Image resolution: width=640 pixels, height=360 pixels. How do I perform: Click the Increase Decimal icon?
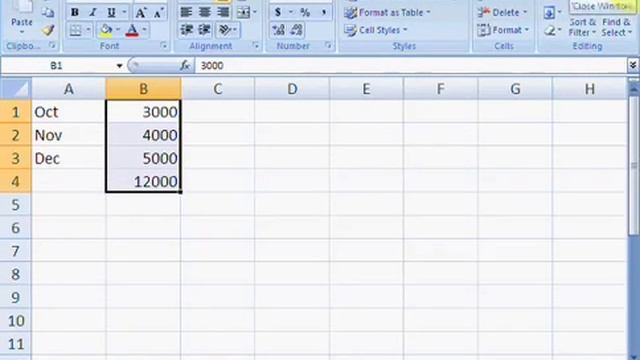(x=278, y=30)
